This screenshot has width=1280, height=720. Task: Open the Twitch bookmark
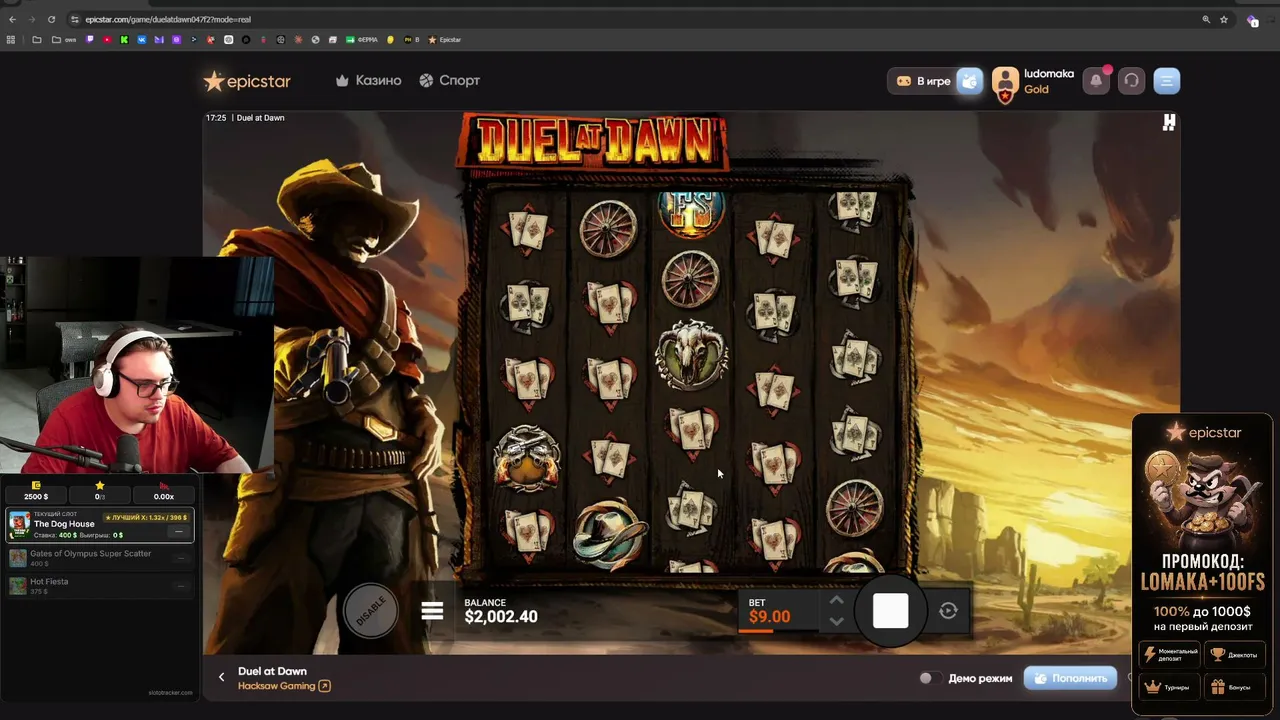(x=90, y=40)
